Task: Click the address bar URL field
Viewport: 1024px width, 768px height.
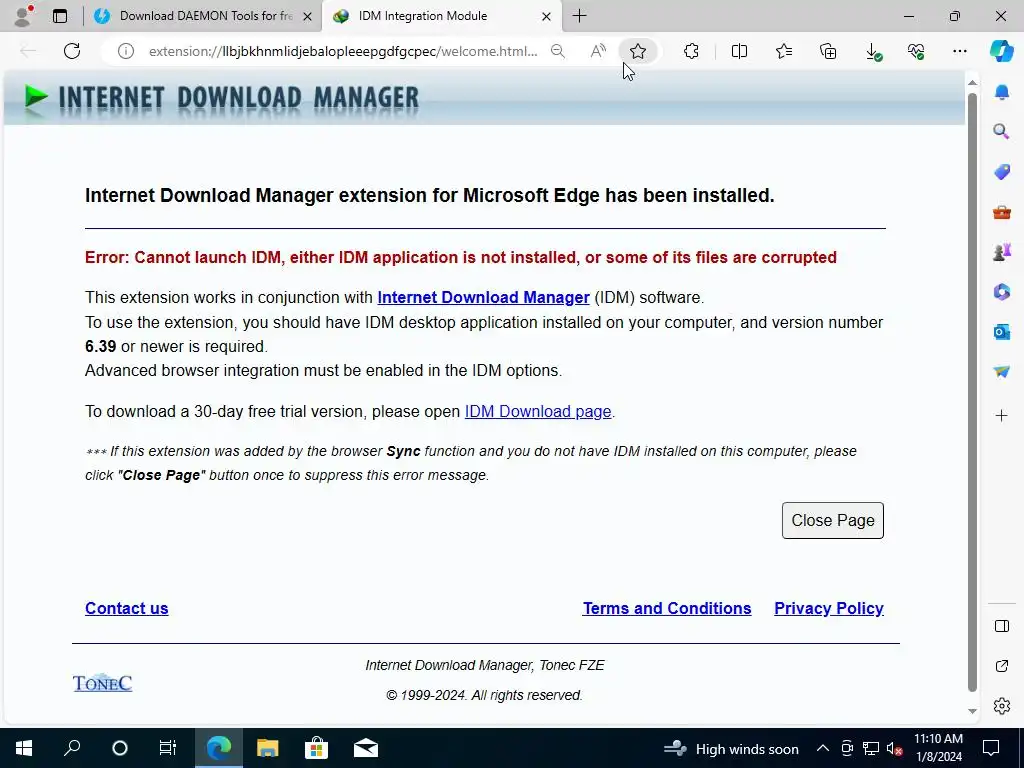Action: (x=343, y=51)
